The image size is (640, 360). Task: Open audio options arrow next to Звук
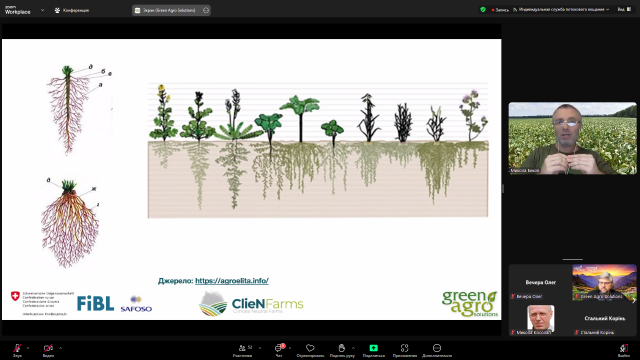tap(28, 348)
